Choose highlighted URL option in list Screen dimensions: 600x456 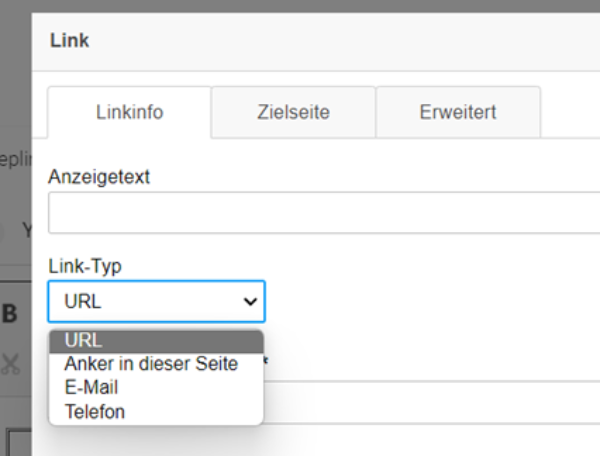pyautogui.click(x=157, y=340)
